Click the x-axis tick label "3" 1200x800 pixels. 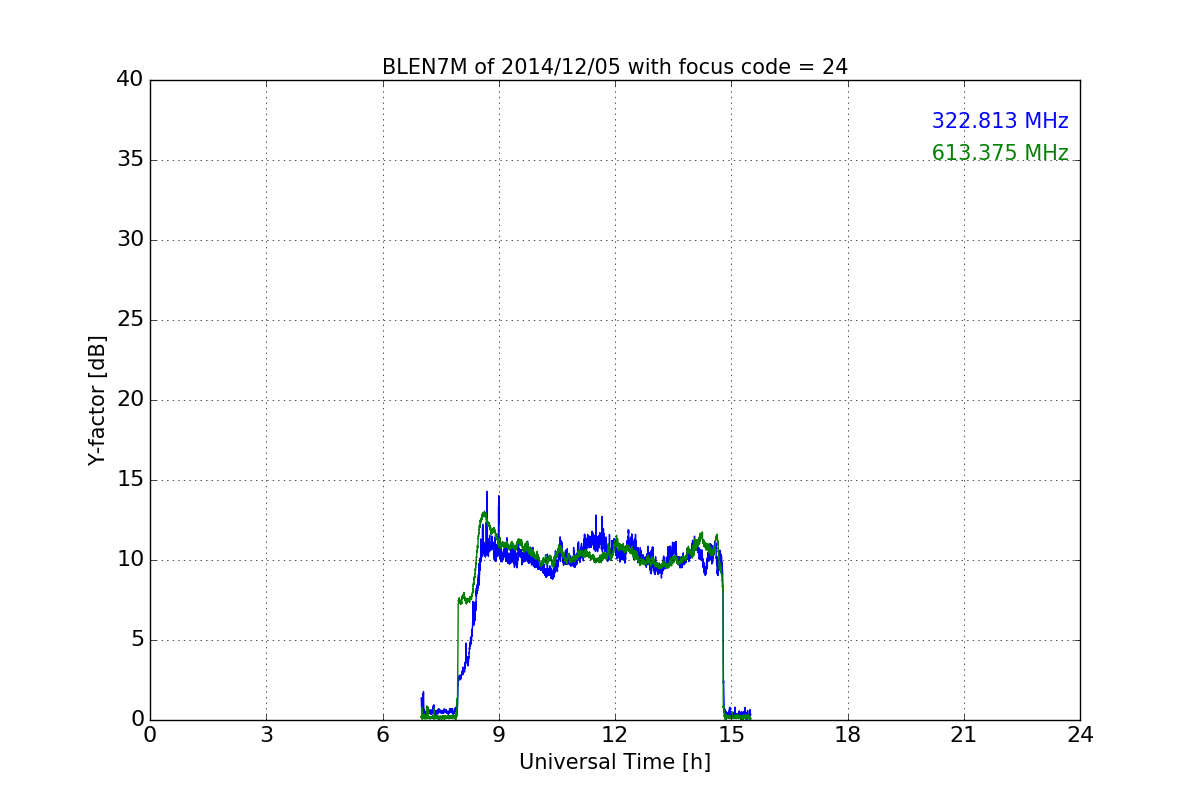click(x=266, y=735)
